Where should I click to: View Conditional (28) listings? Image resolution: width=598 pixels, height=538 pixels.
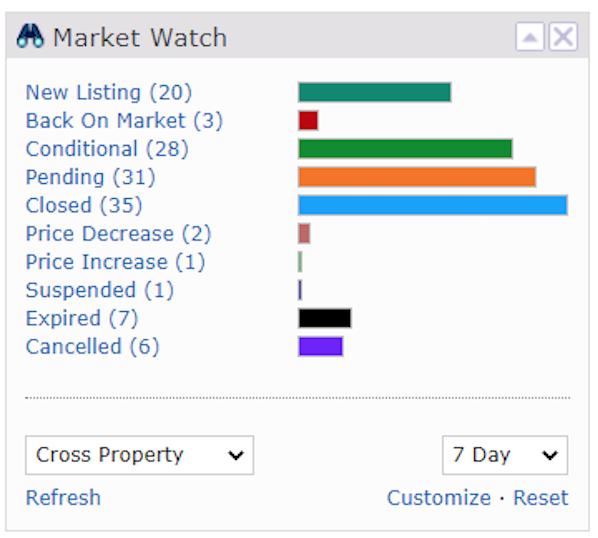[107, 149]
